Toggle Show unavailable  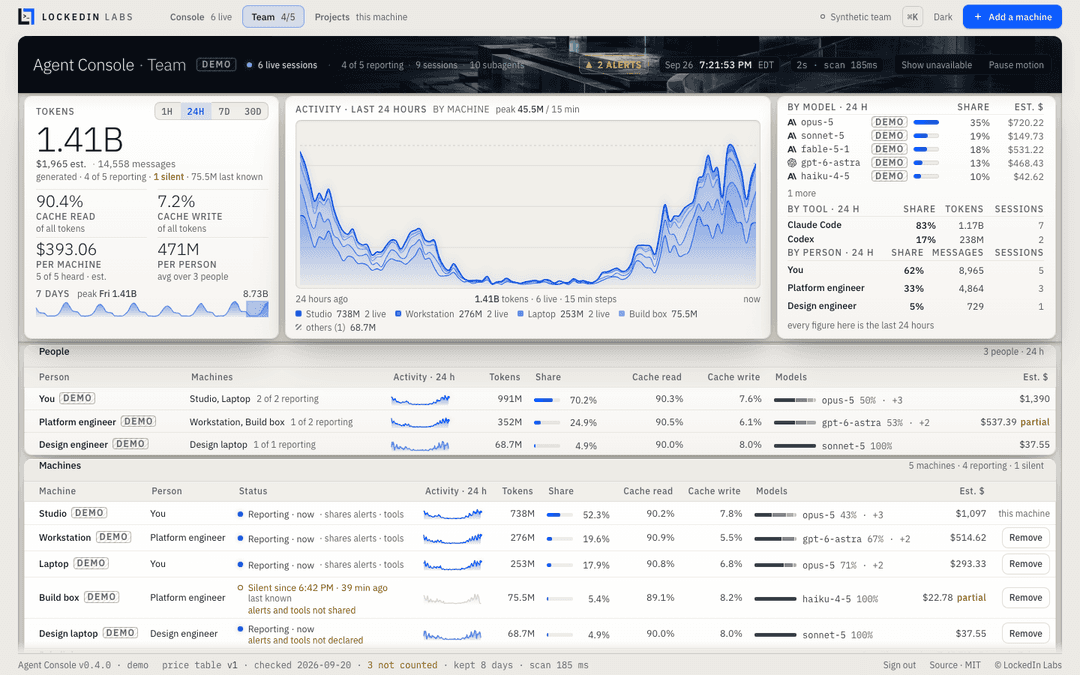[937, 65]
